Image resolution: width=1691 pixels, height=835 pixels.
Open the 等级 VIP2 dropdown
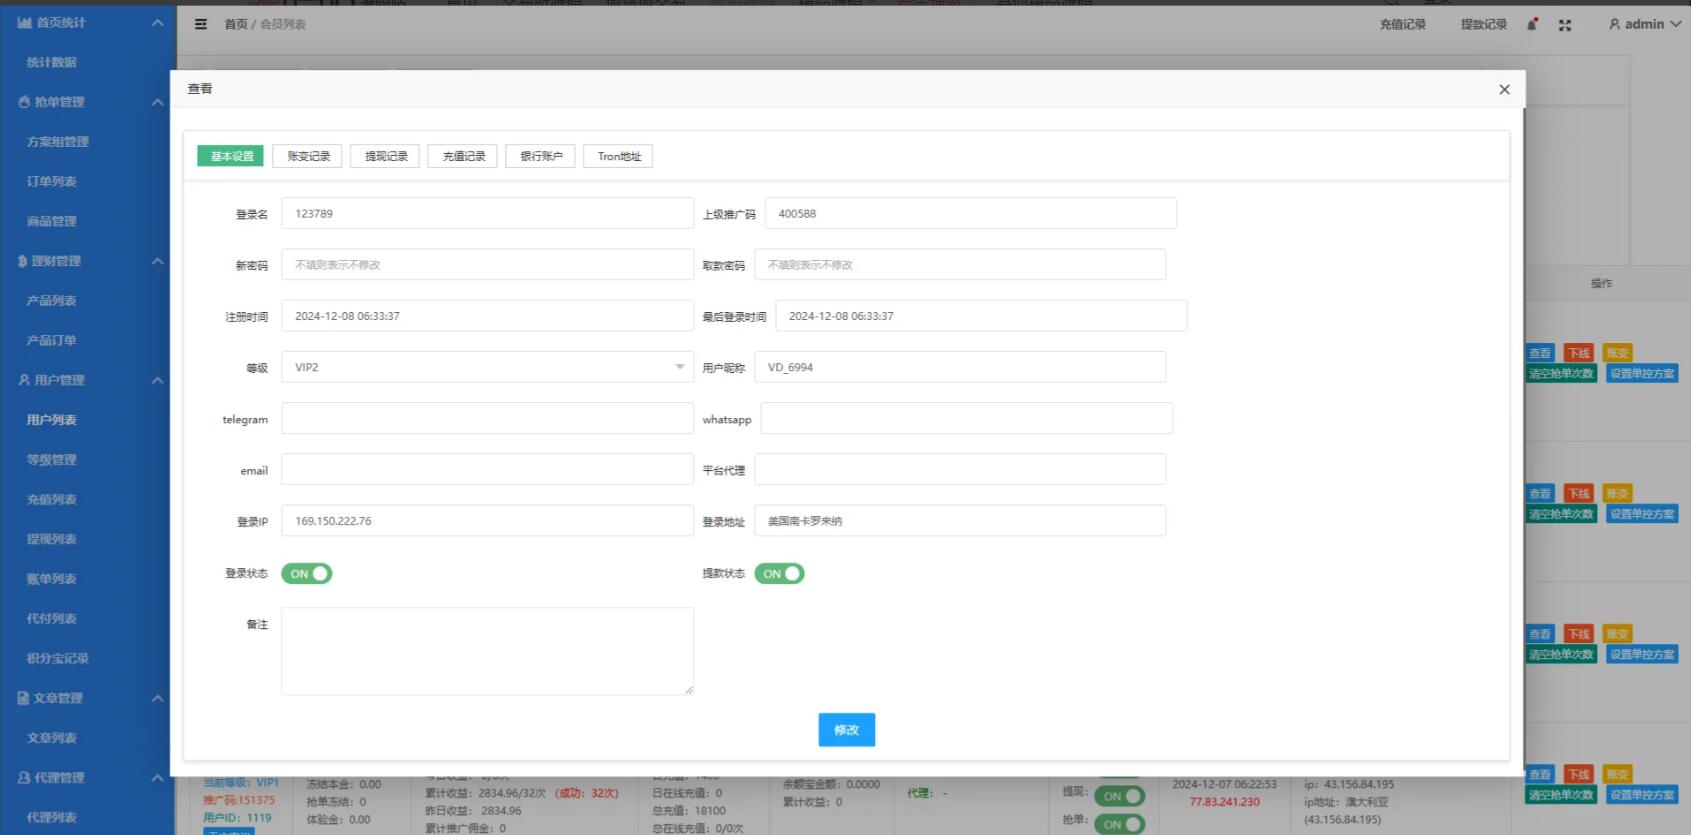487,367
